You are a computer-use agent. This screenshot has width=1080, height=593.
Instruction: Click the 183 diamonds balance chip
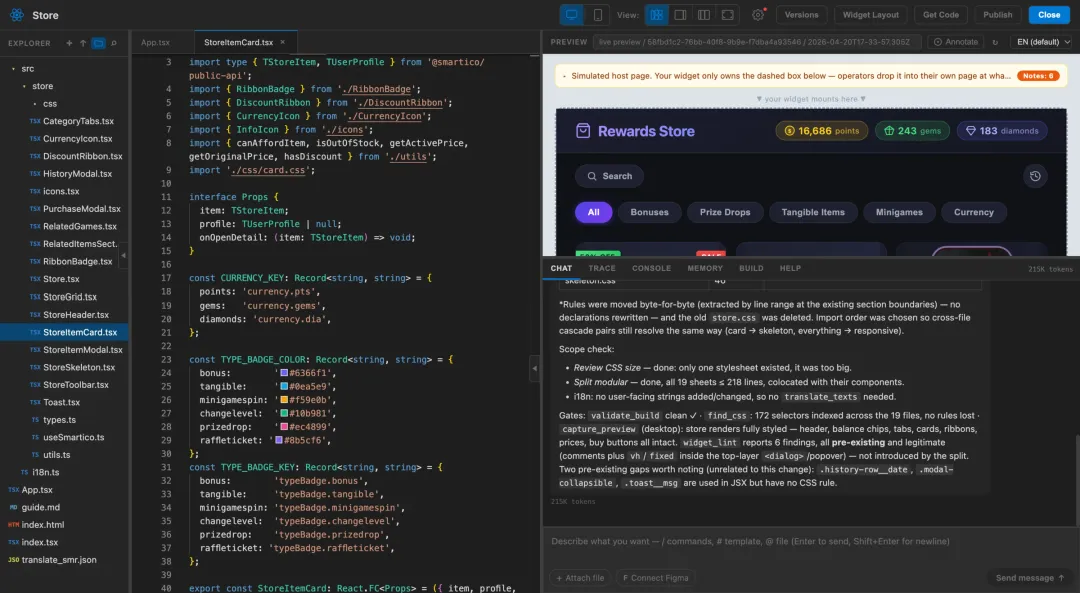coord(1002,131)
